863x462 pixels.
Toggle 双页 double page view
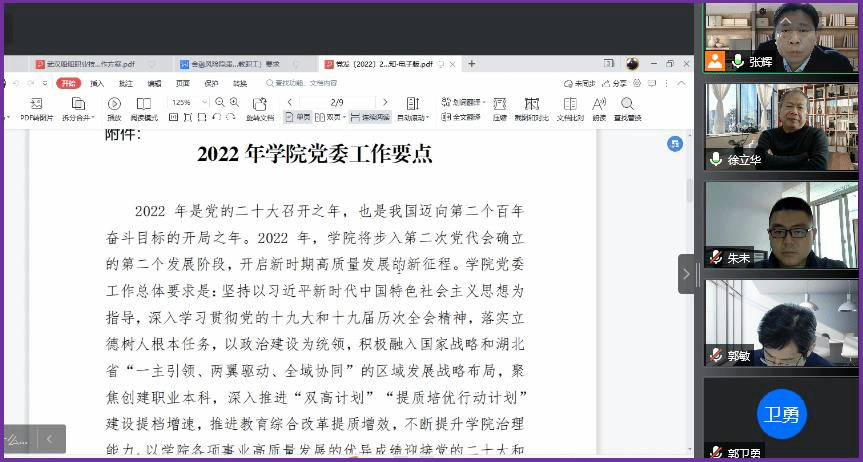tap(329, 117)
